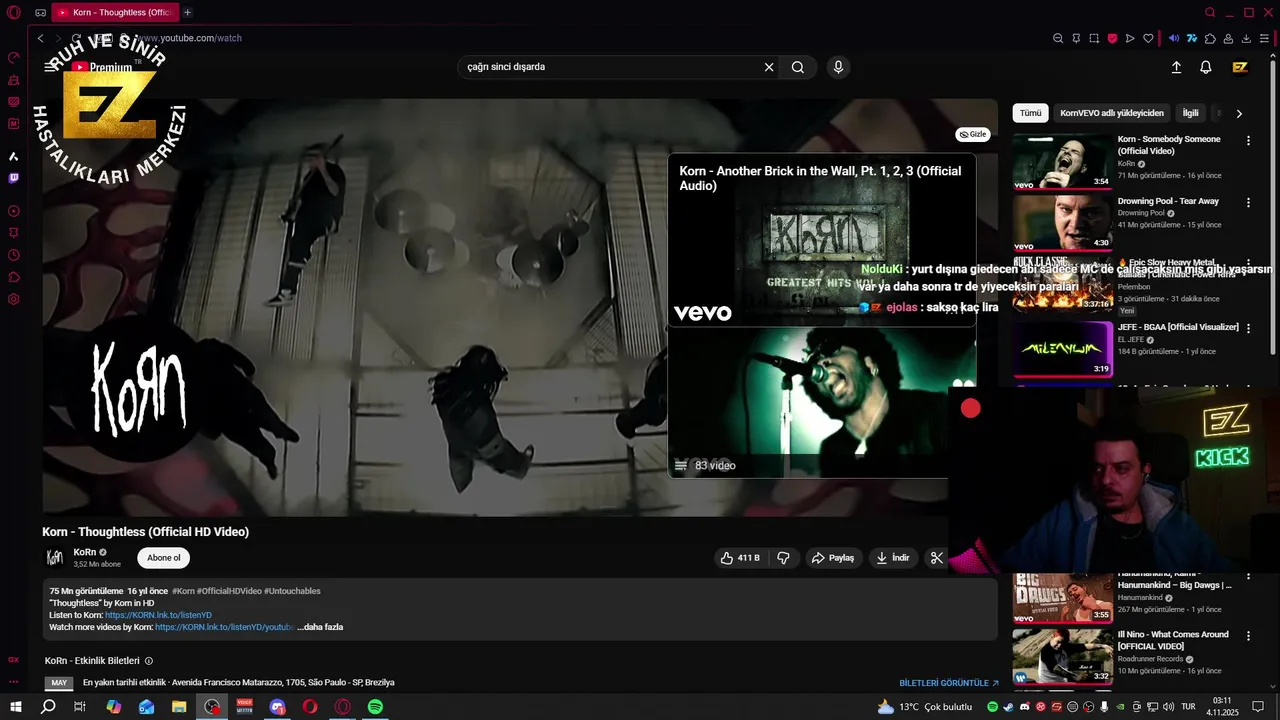Like the video with 411 B button
Viewport: 1280px width, 720px height.
(740, 558)
